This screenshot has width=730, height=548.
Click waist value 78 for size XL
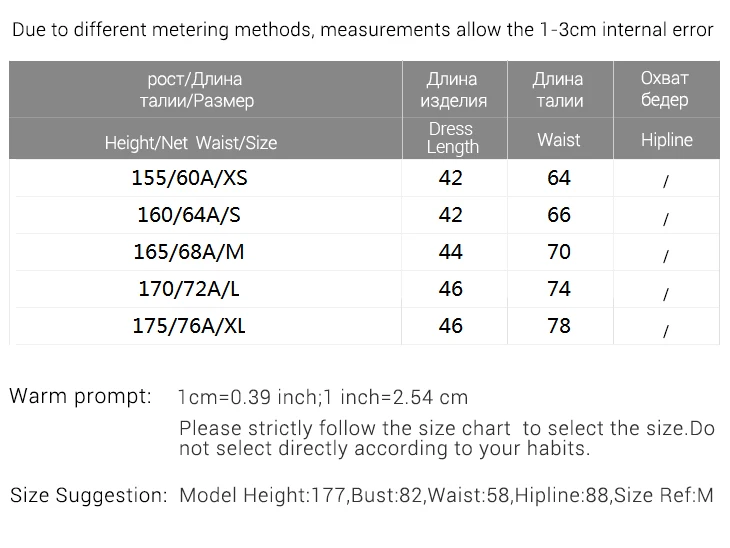pos(559,325)
